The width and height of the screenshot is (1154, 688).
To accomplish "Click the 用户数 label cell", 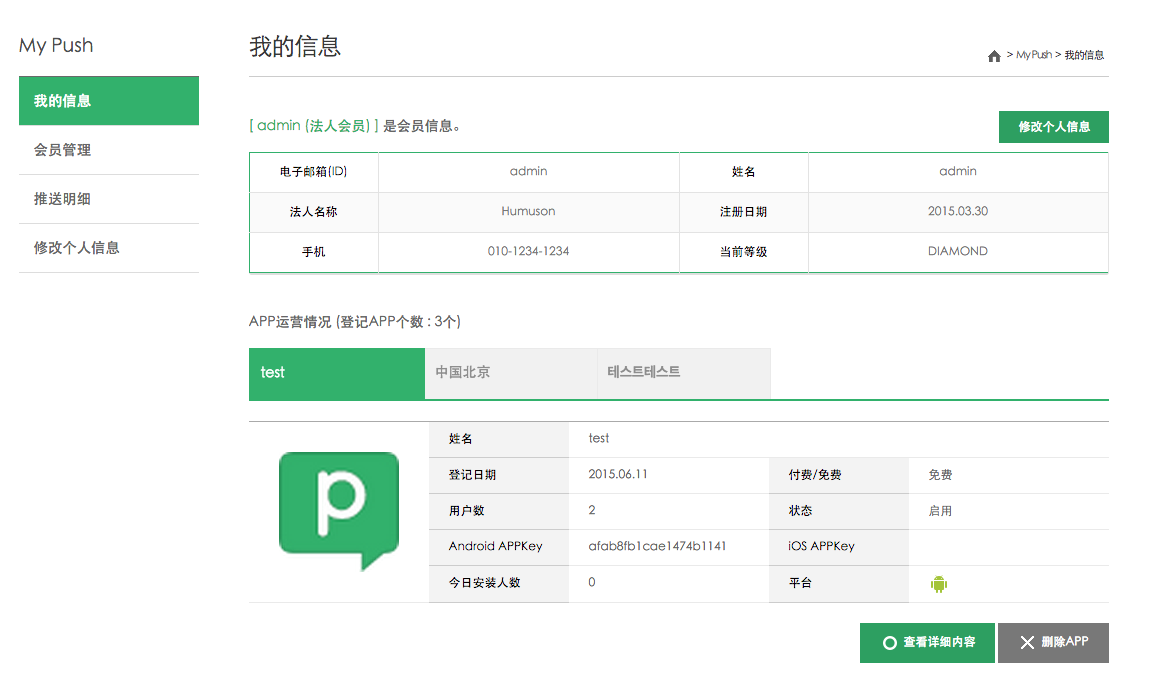I will coord(499,511).
